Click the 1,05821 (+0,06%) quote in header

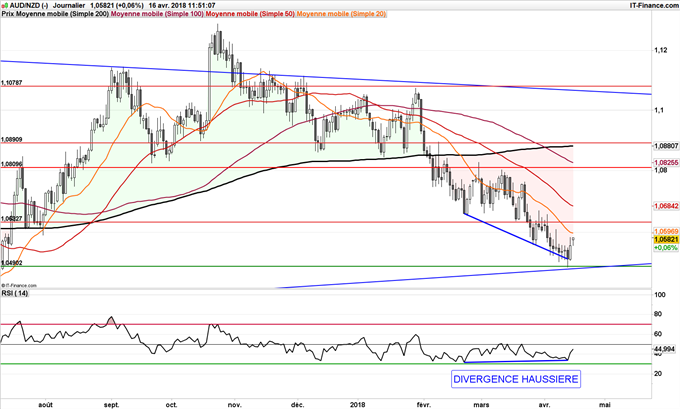coord(117,5)
